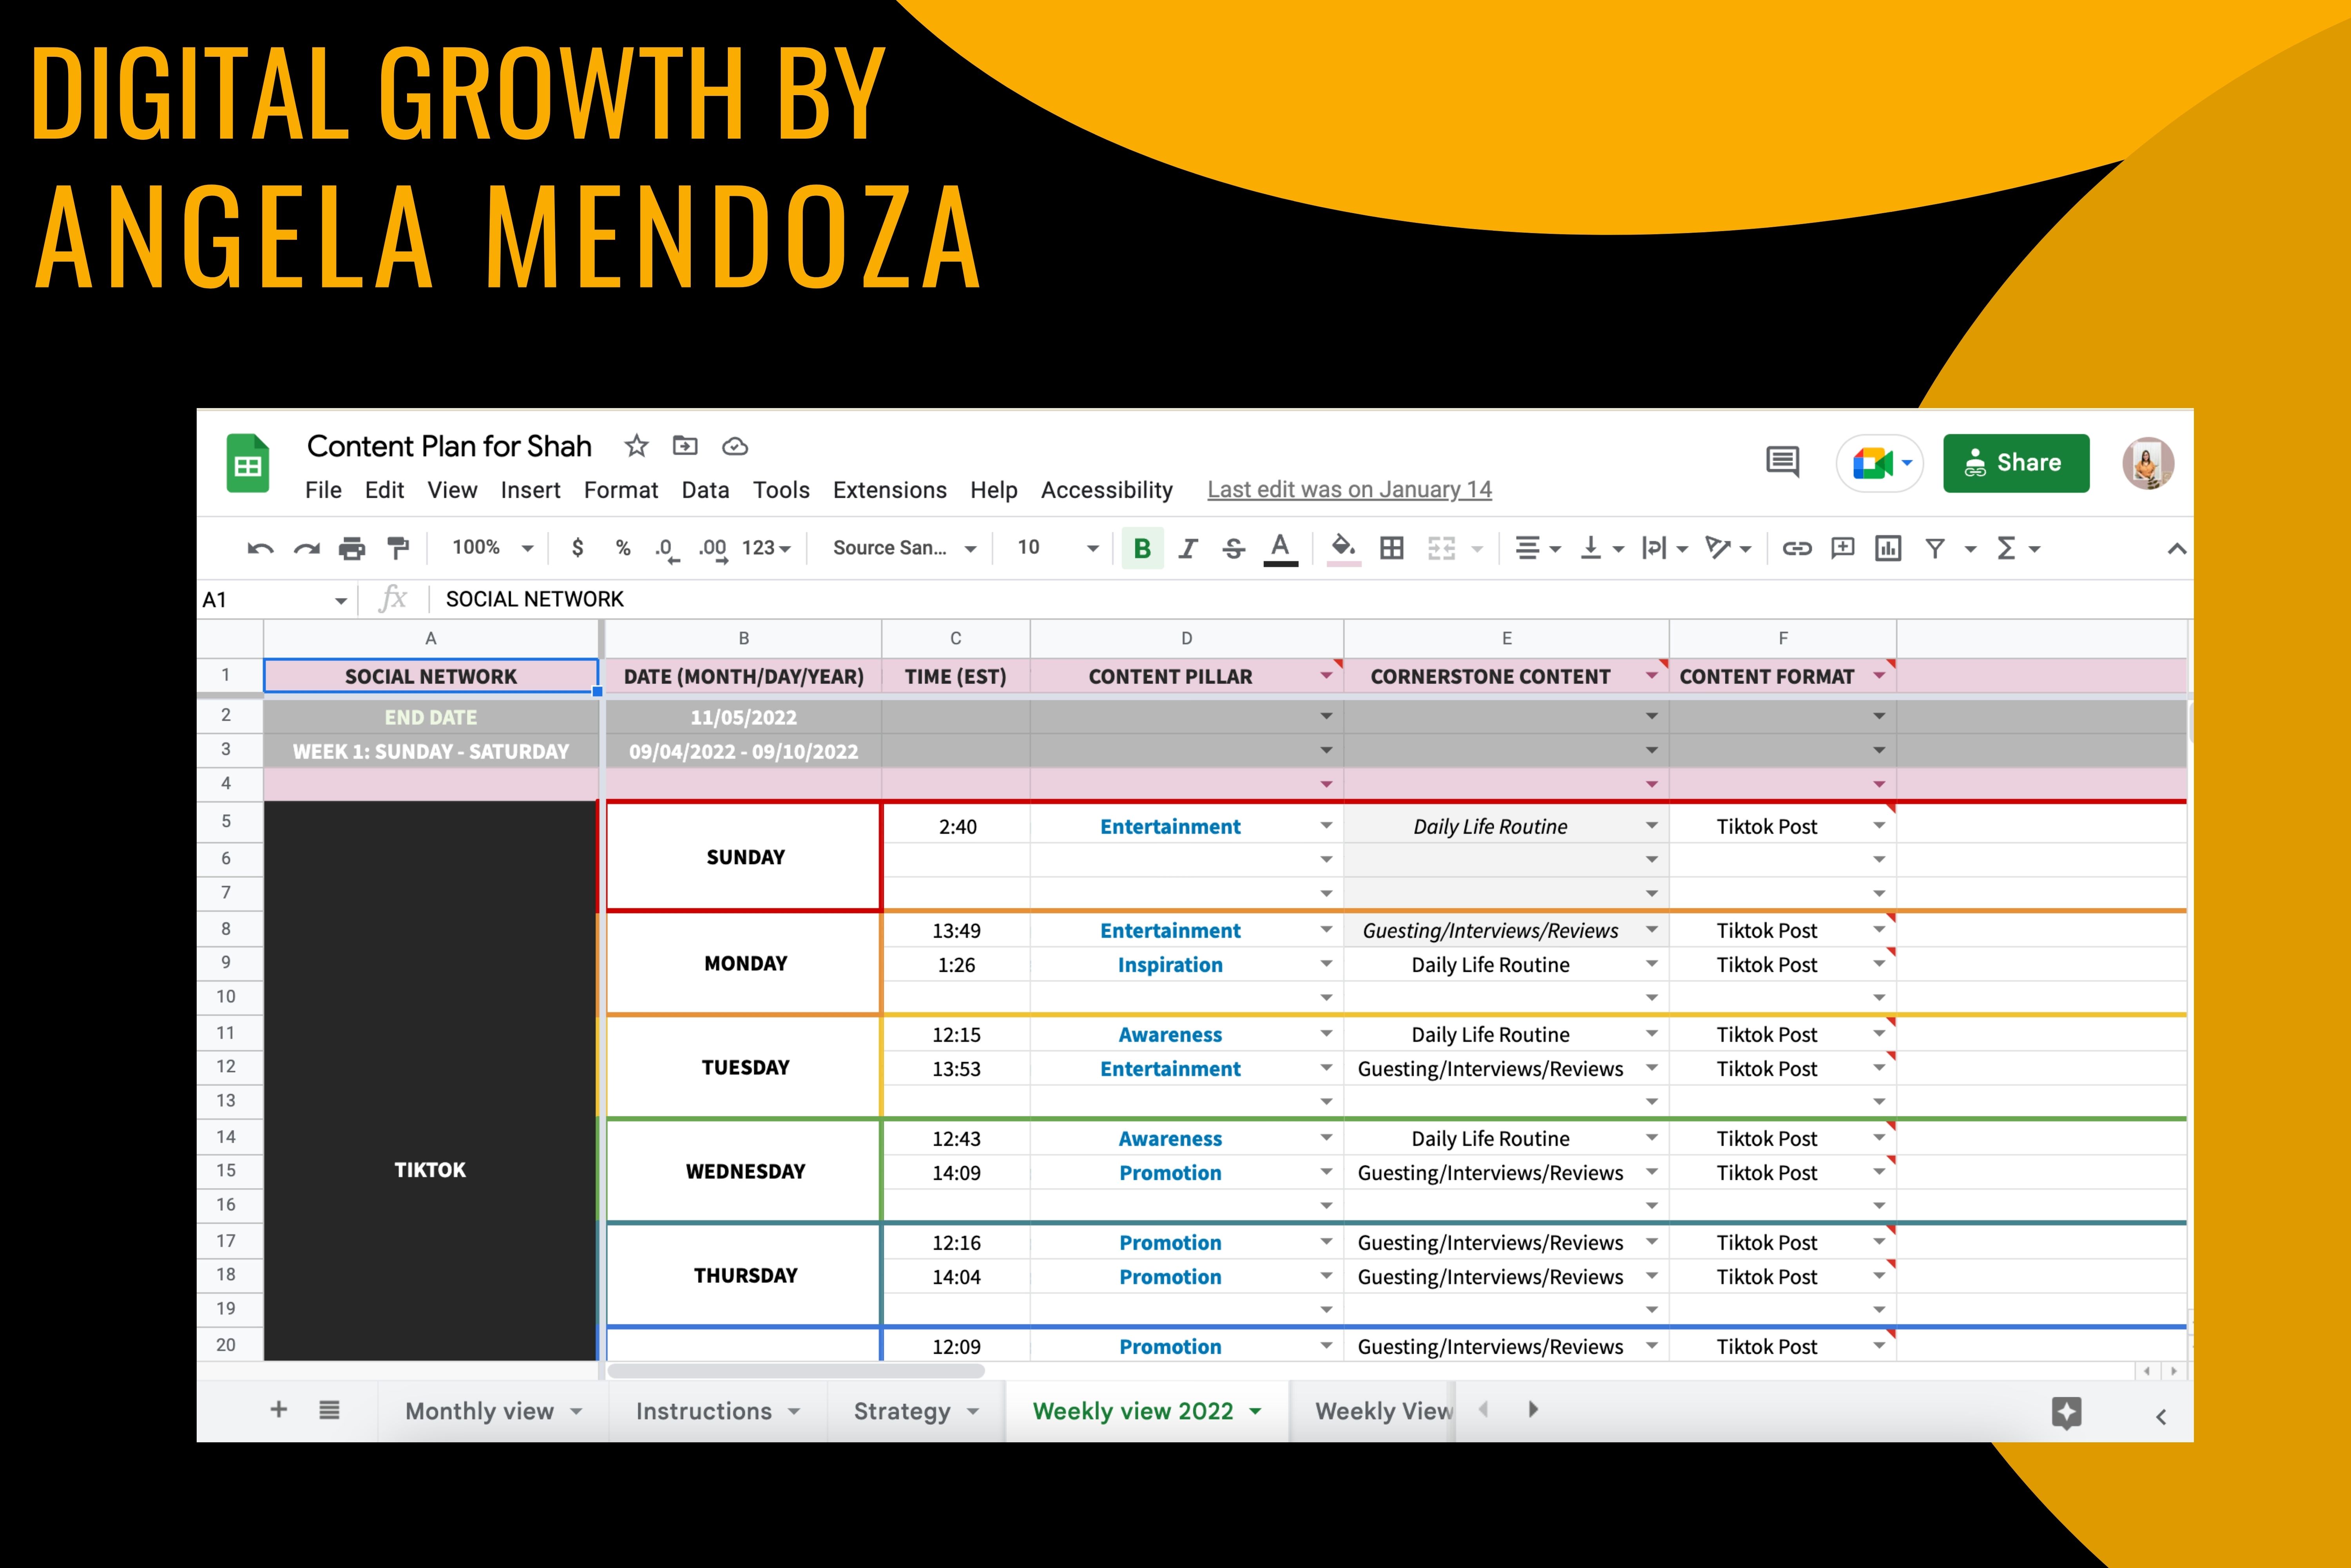
Task: Apply strikethrough formatting
Action: point(1234,548)
